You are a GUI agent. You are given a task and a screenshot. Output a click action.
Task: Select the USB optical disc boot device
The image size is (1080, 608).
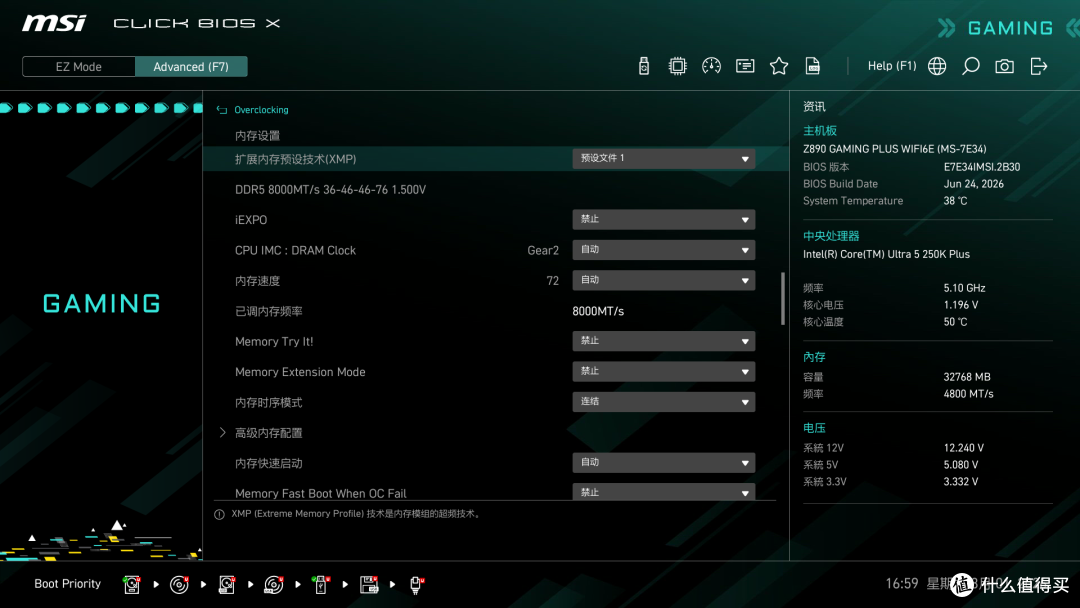pyautogui.click(x=274, y=585)
